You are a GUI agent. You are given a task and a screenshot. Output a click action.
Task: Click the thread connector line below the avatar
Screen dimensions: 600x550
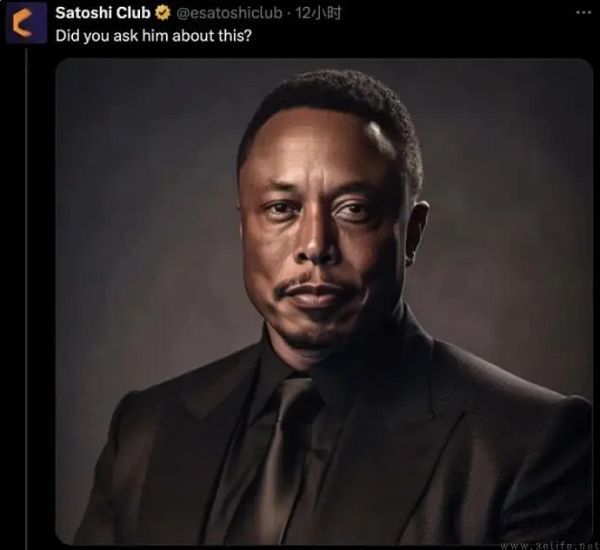pos(26,299)
